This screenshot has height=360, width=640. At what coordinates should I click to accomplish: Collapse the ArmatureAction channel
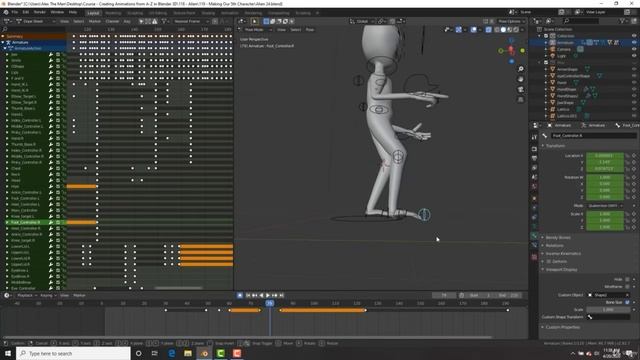pyautogui.click(x=5, y=48)
